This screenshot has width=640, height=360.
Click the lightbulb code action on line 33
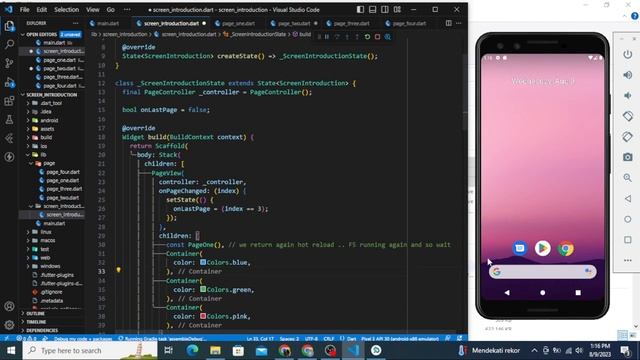tap(118, 270)
